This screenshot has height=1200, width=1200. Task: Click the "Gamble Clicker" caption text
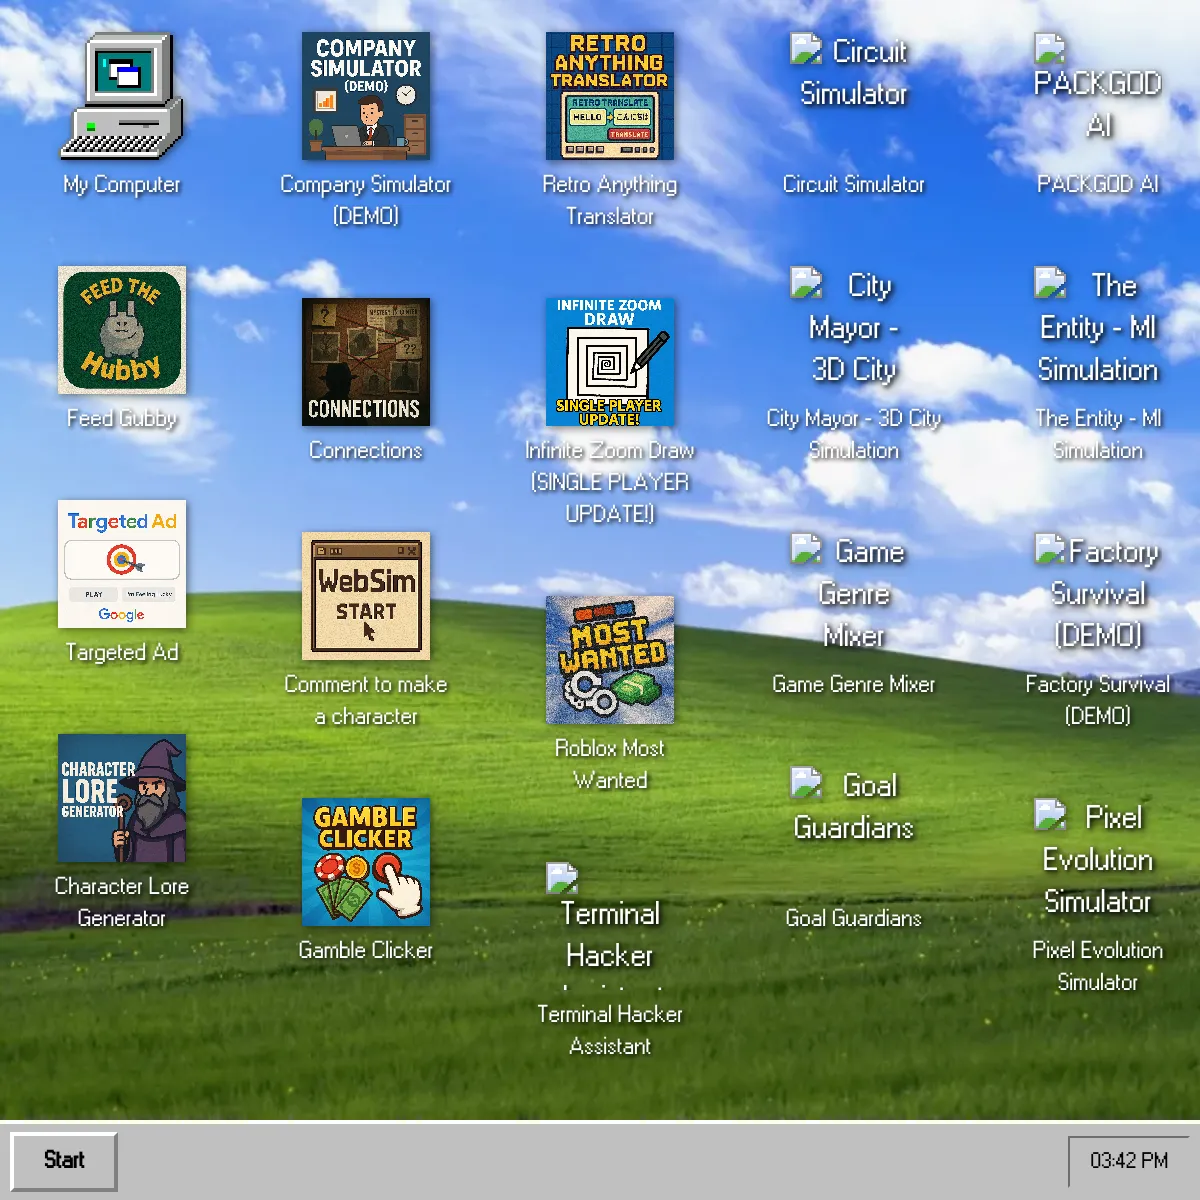366,951
